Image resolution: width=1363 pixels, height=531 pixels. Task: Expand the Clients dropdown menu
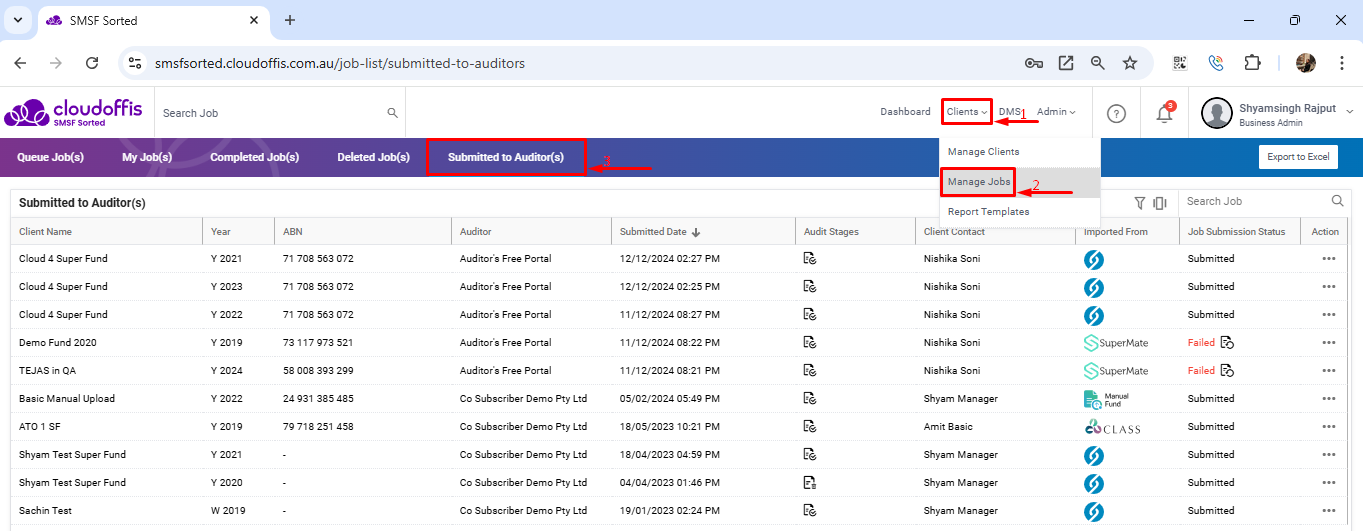(x=966, y=112)
